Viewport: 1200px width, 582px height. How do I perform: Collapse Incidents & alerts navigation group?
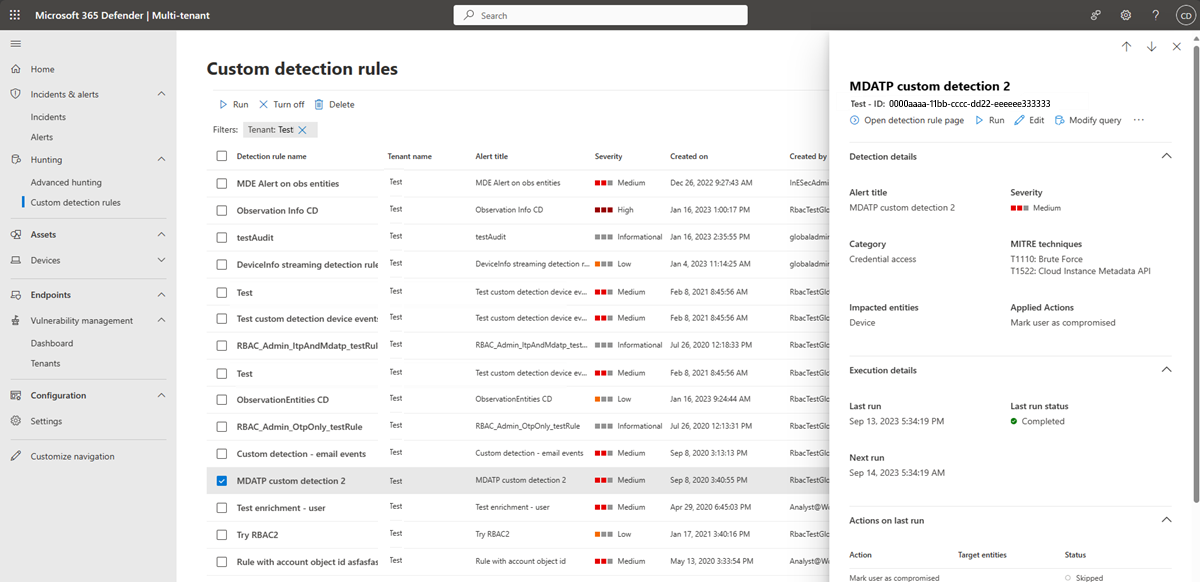tap(162, 94)
